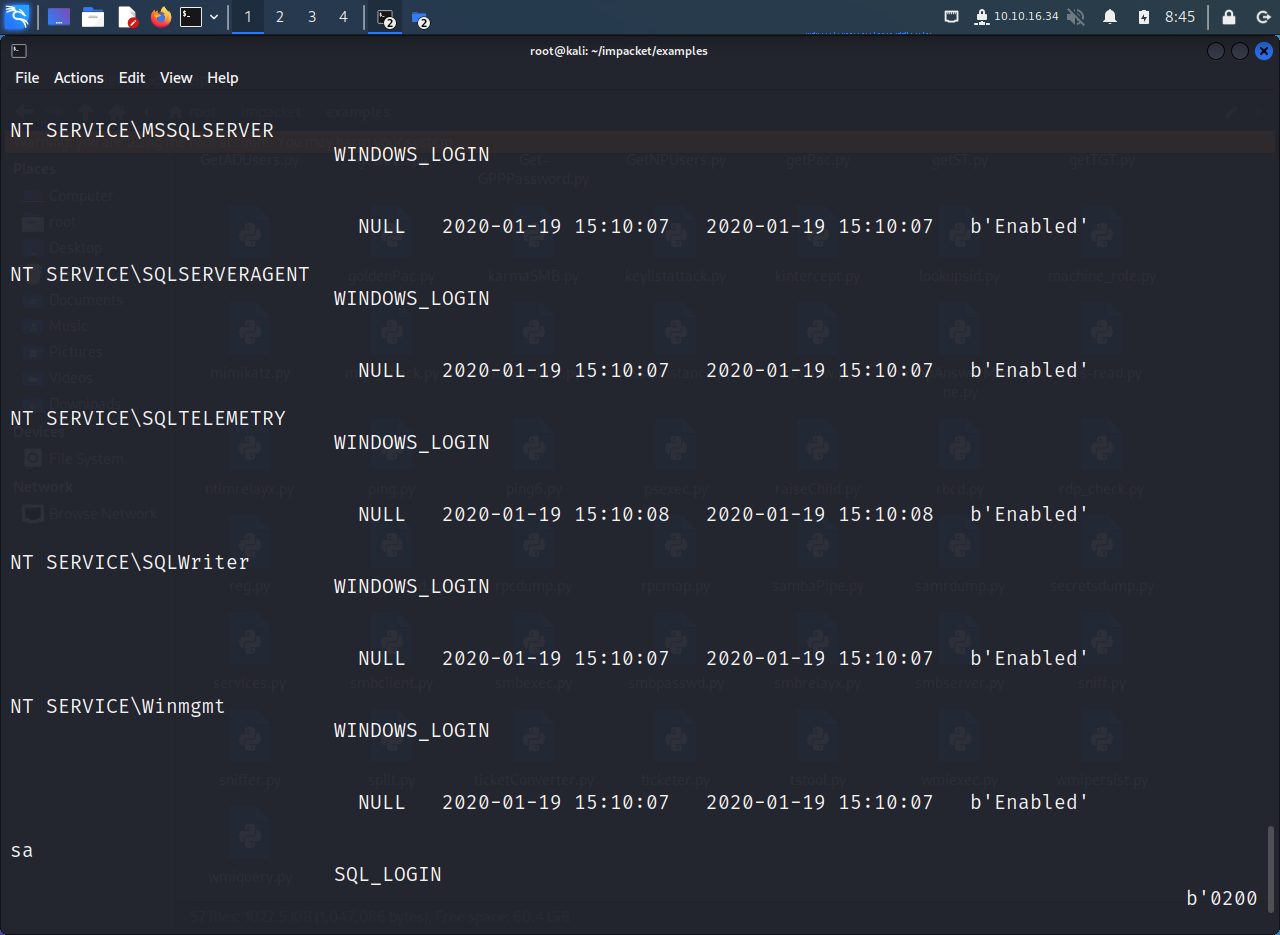The image size is (1280, 935).
Task: Open the File menu
Action: [x=27, y=78]
